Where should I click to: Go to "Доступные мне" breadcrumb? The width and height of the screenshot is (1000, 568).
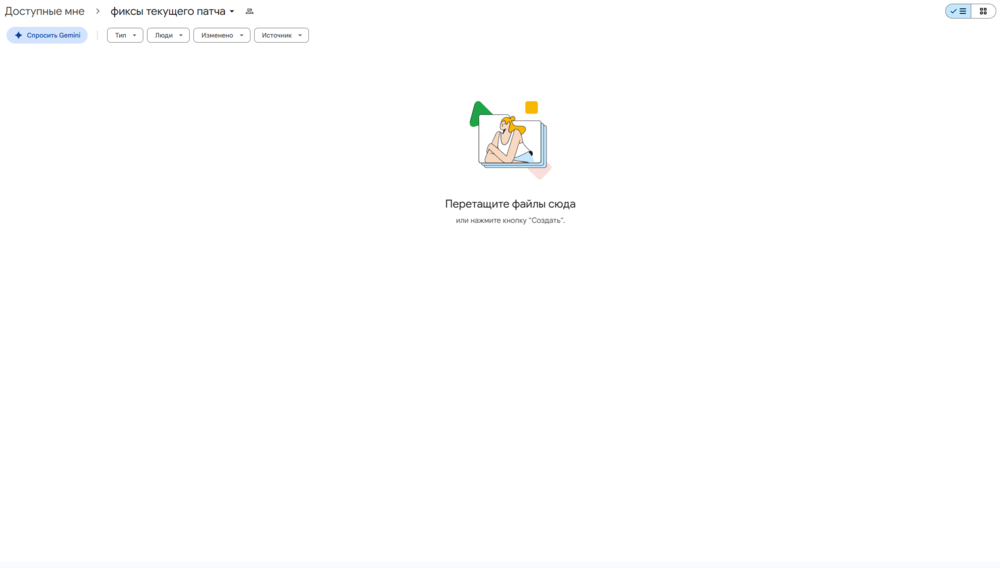pyautogui.click(x=45, y=11)
